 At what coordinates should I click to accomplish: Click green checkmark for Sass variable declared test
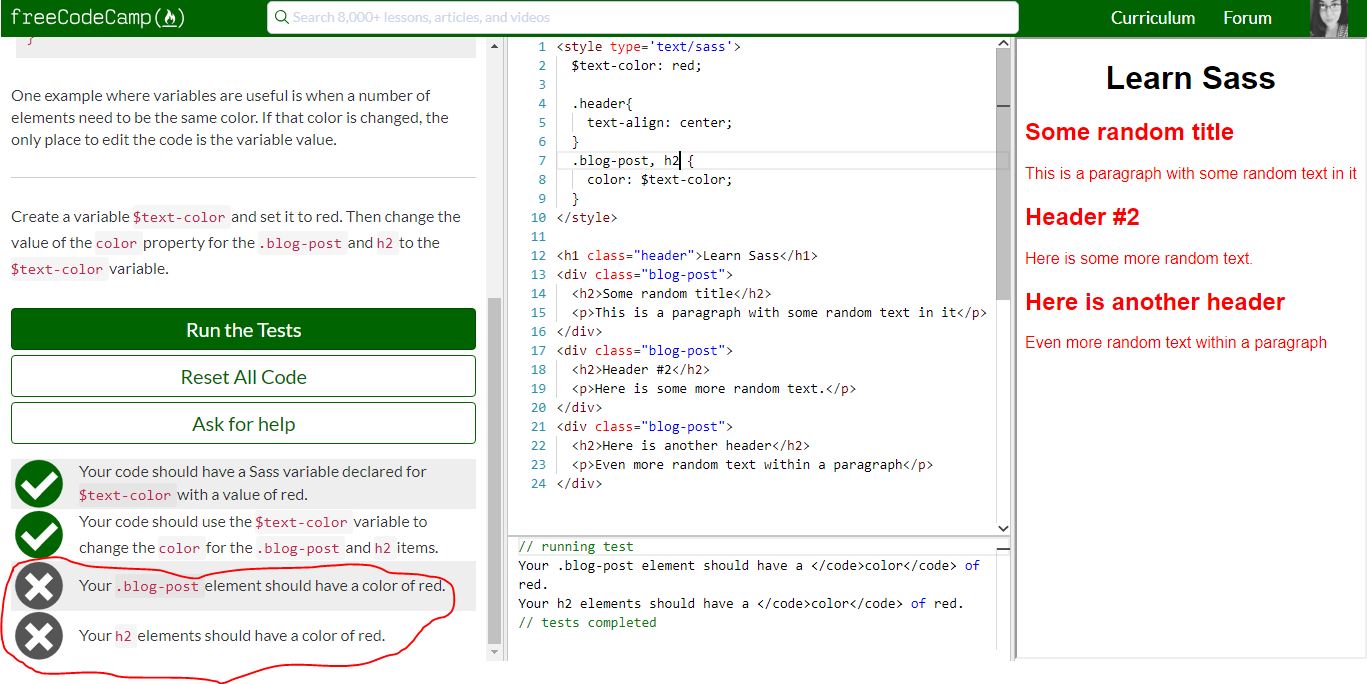point(39,484)
